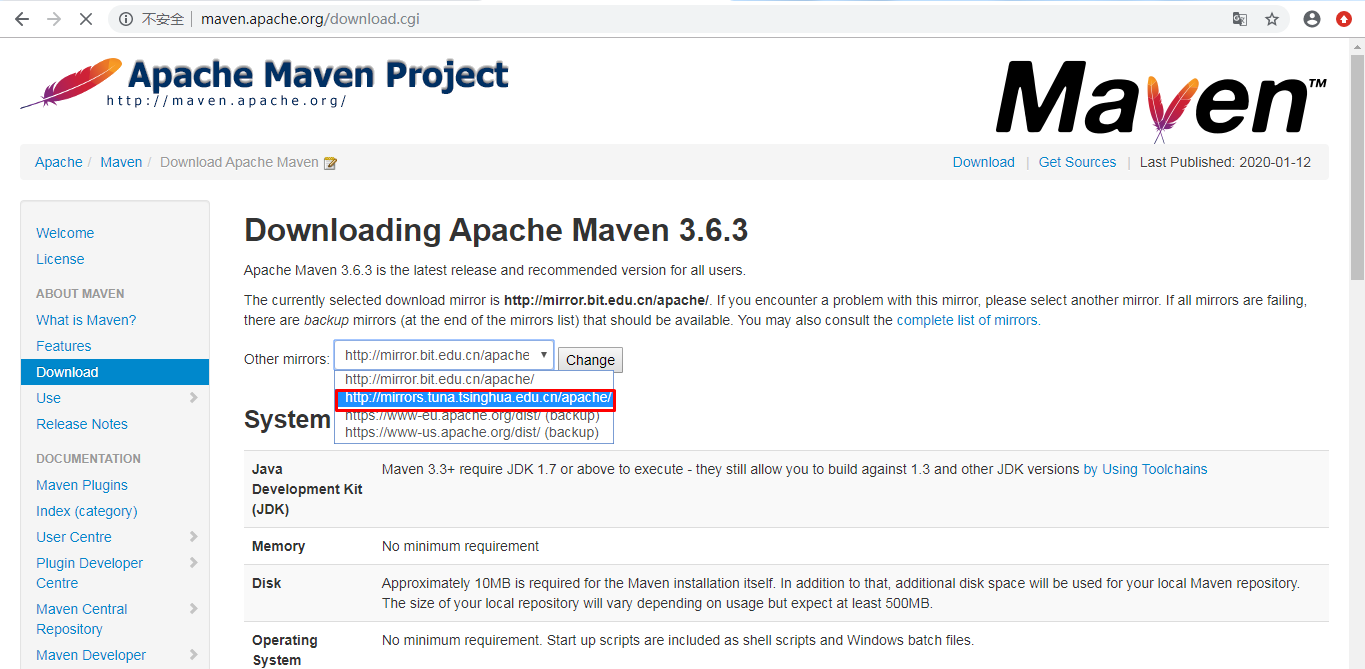Open What is Maven? sidebar link
Image resolution: width=1365 pixels, height=669 pixels.
click(x=86, y=320)
